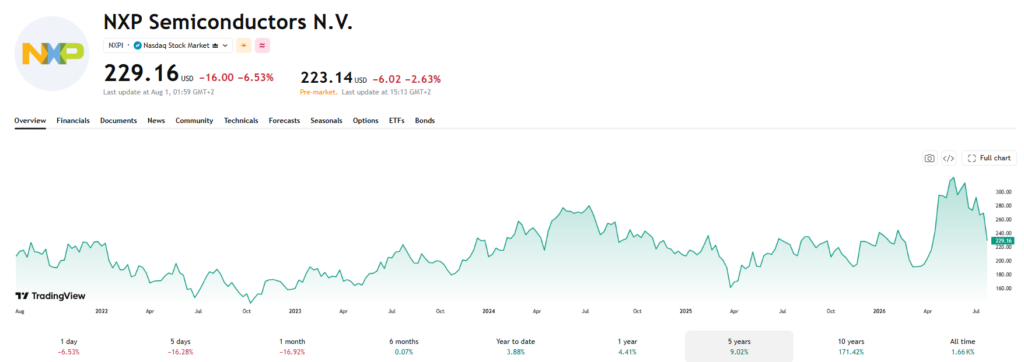Open the Technicals tab
Screen dimensions: 1024x362
coord(241,121)
